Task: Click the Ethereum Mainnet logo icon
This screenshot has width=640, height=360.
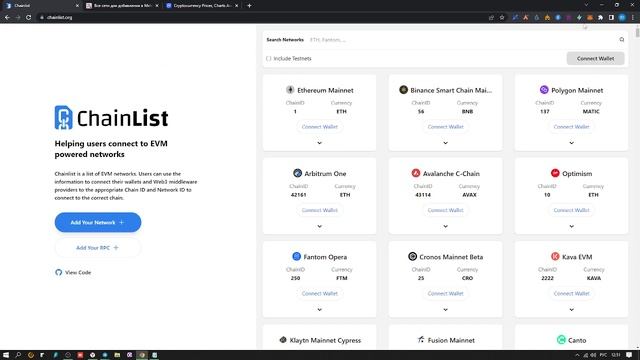Action: [290, 90]
